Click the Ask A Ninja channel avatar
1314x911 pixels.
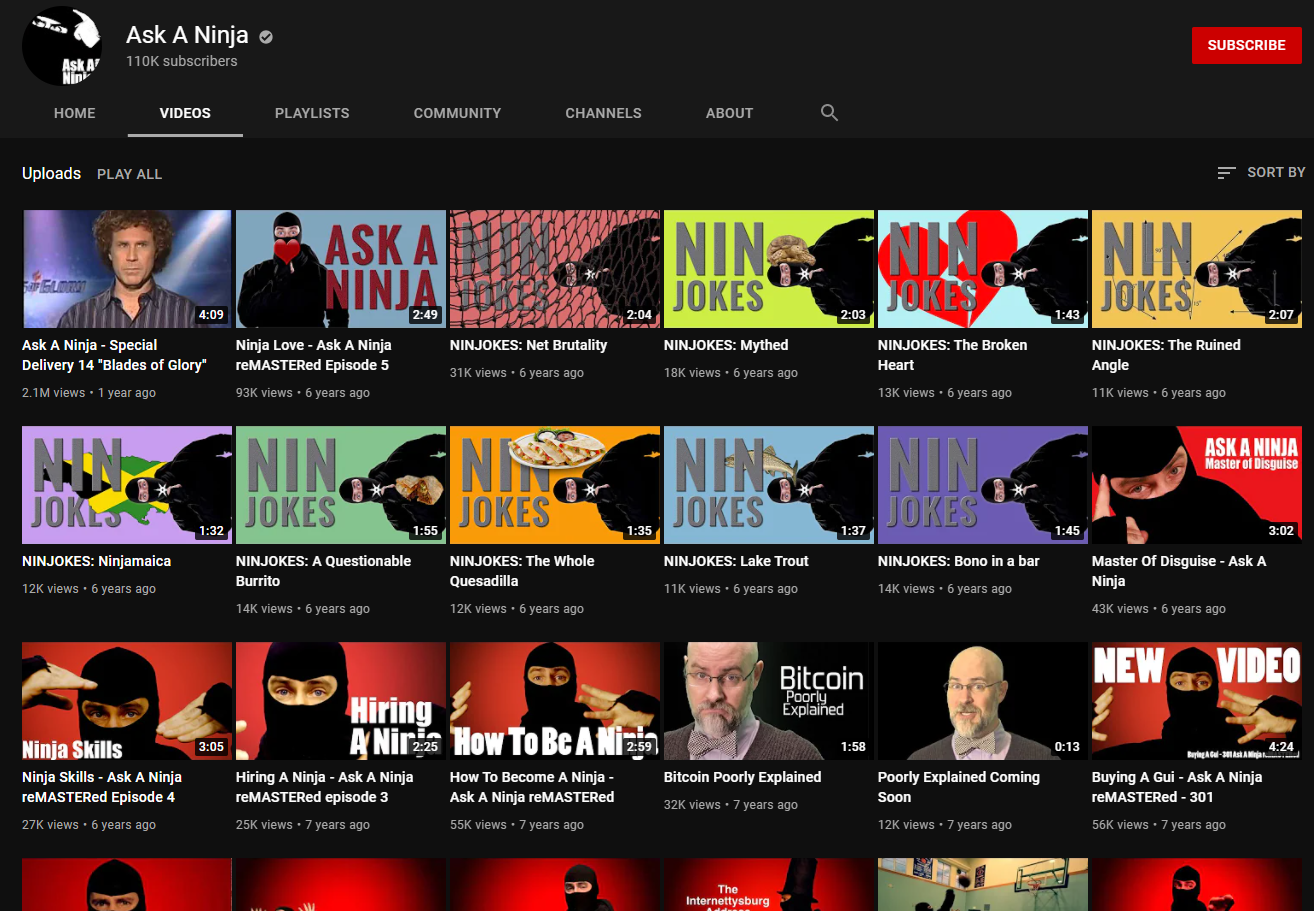coord(62,46)
